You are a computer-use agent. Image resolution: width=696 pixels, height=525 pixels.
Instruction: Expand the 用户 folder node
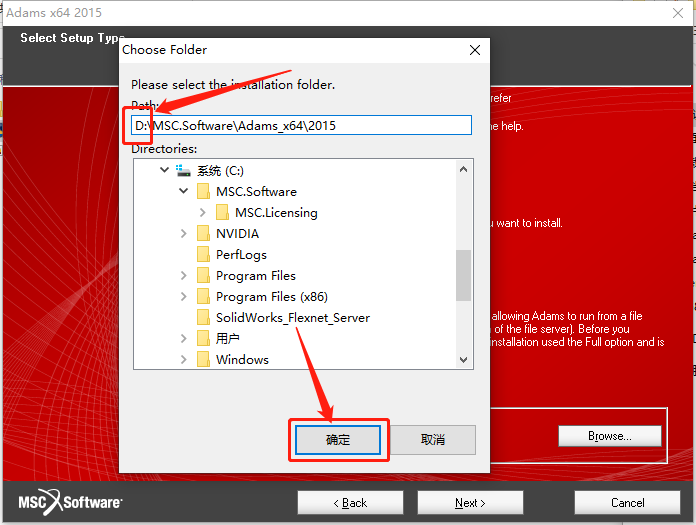pos(183,339)
